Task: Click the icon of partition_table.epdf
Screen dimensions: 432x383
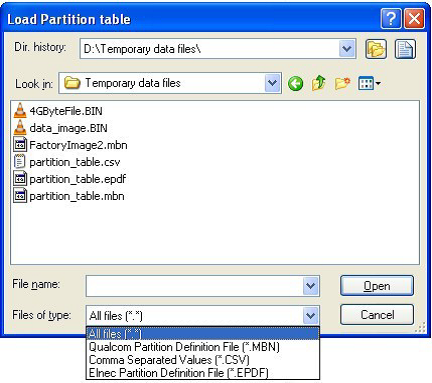Action: tap(20, 179)
